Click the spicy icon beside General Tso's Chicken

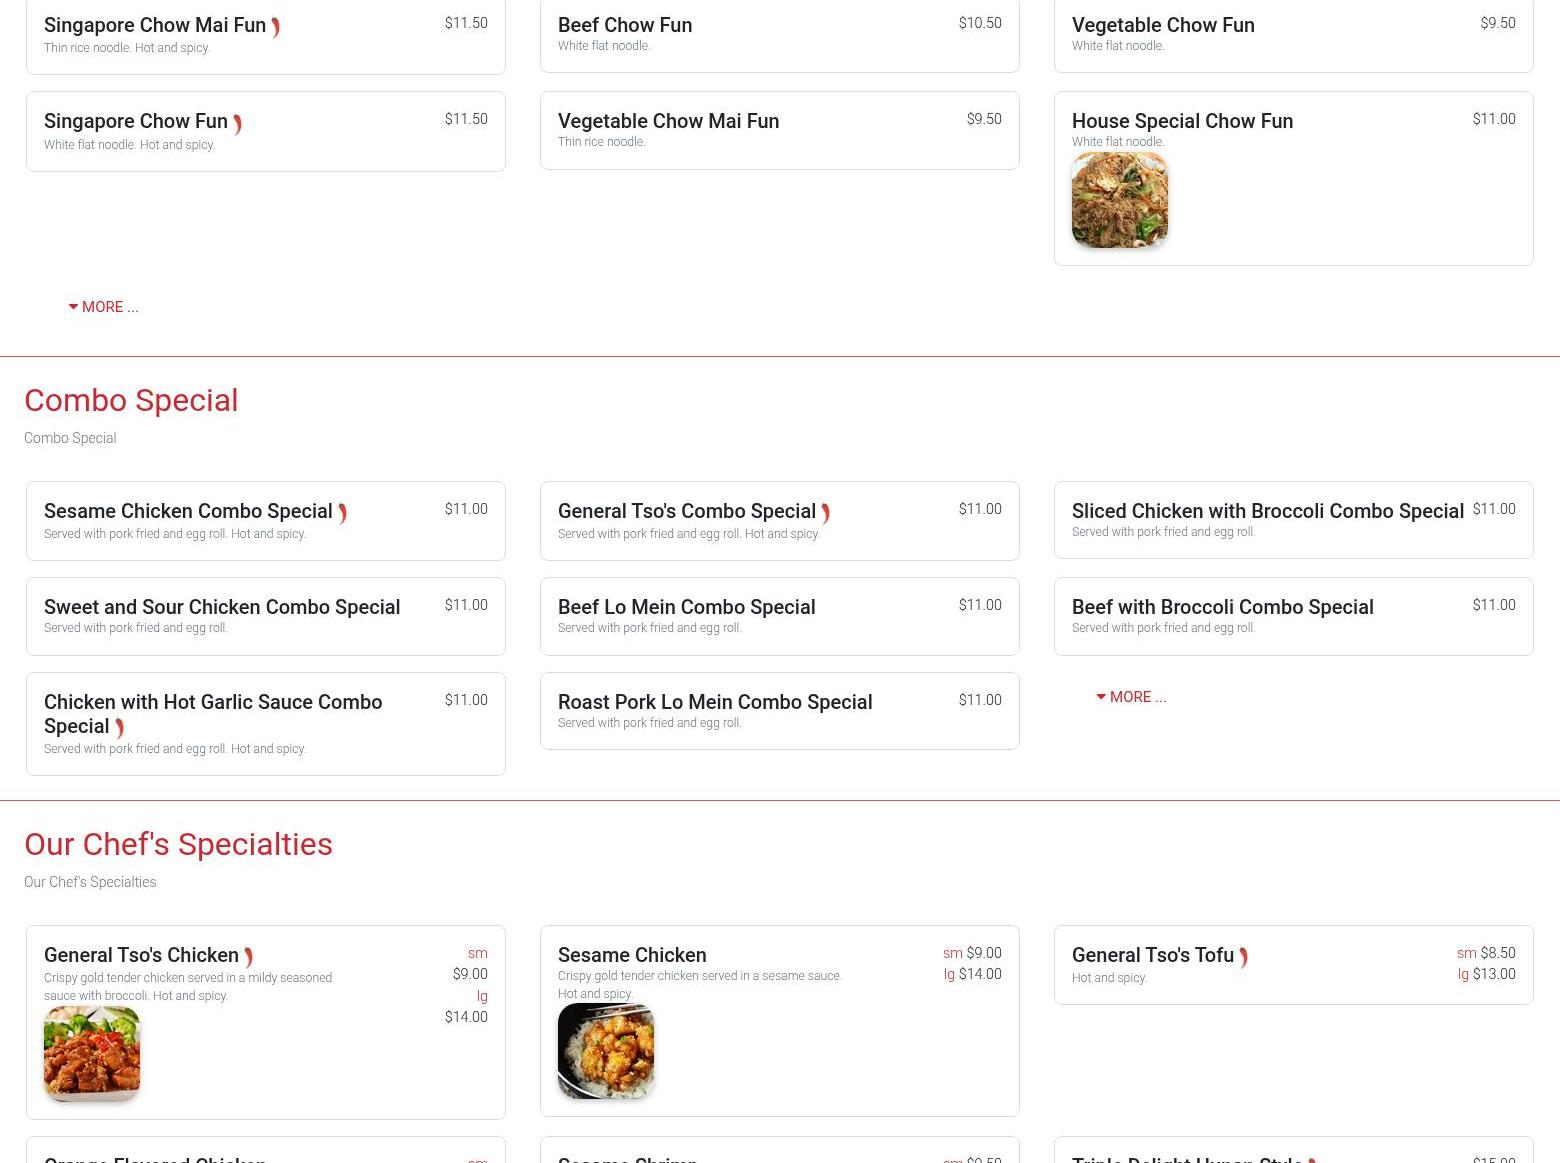point(249,958)
